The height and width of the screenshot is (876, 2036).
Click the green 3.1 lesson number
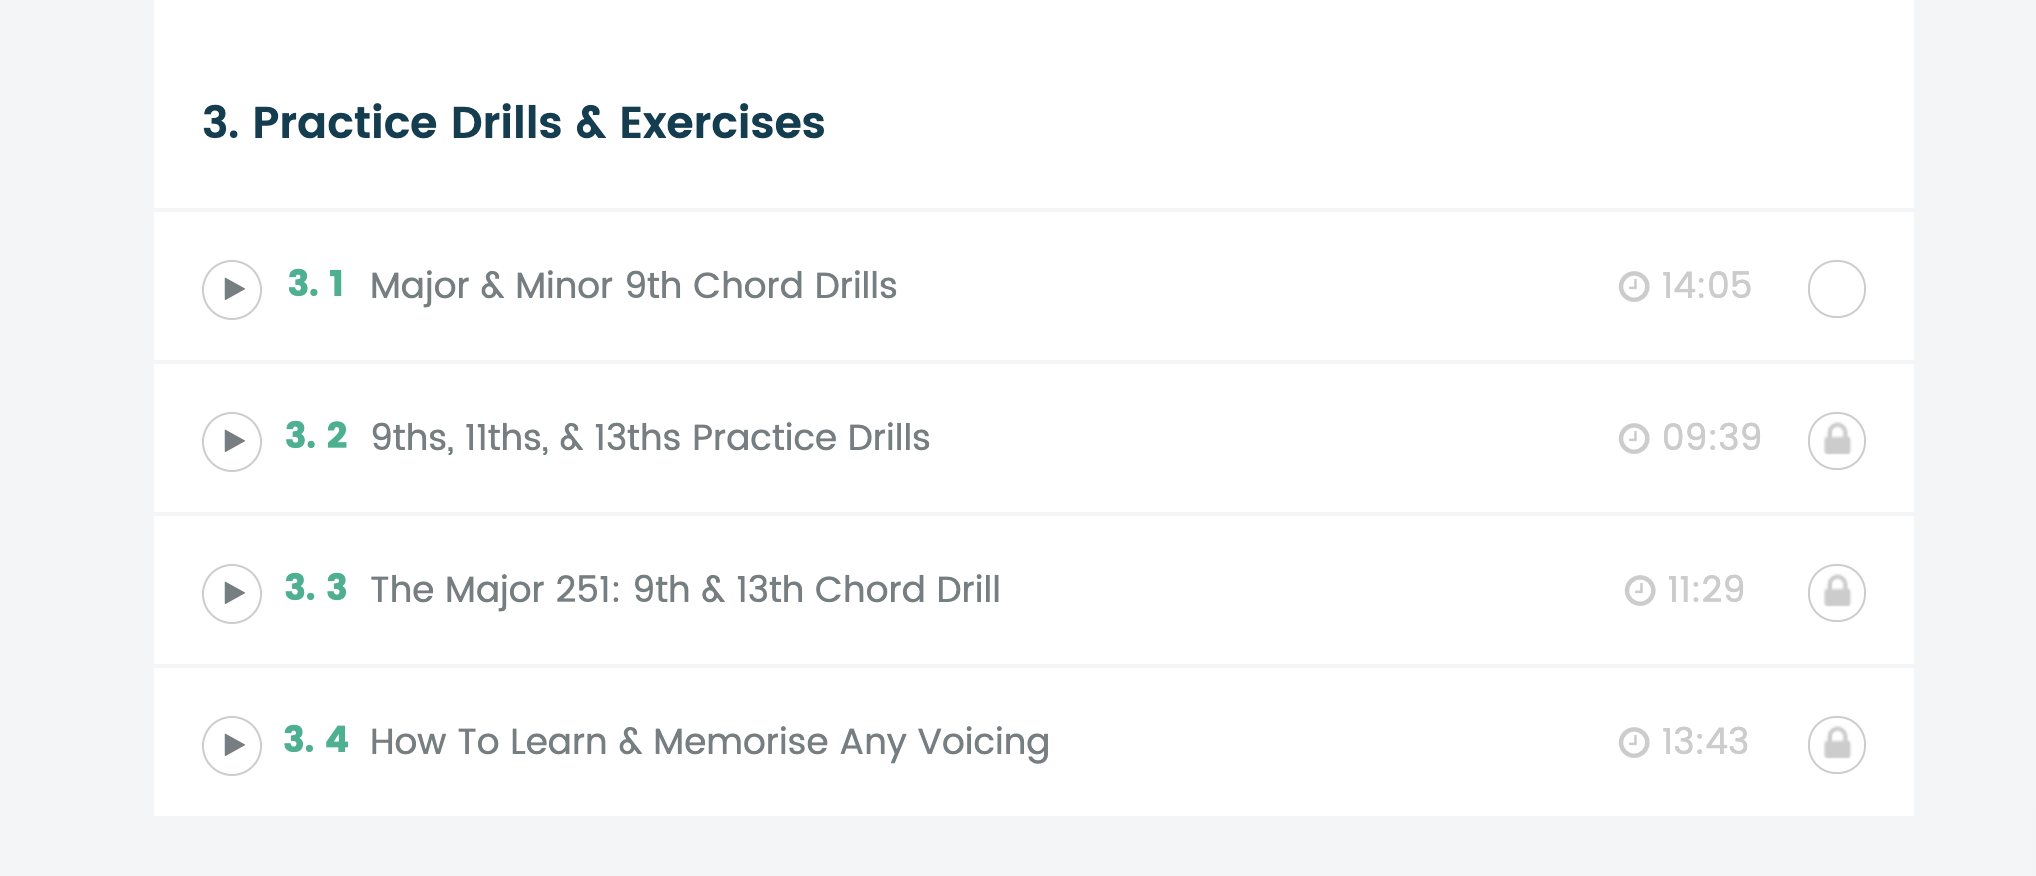tap(316, 284)
